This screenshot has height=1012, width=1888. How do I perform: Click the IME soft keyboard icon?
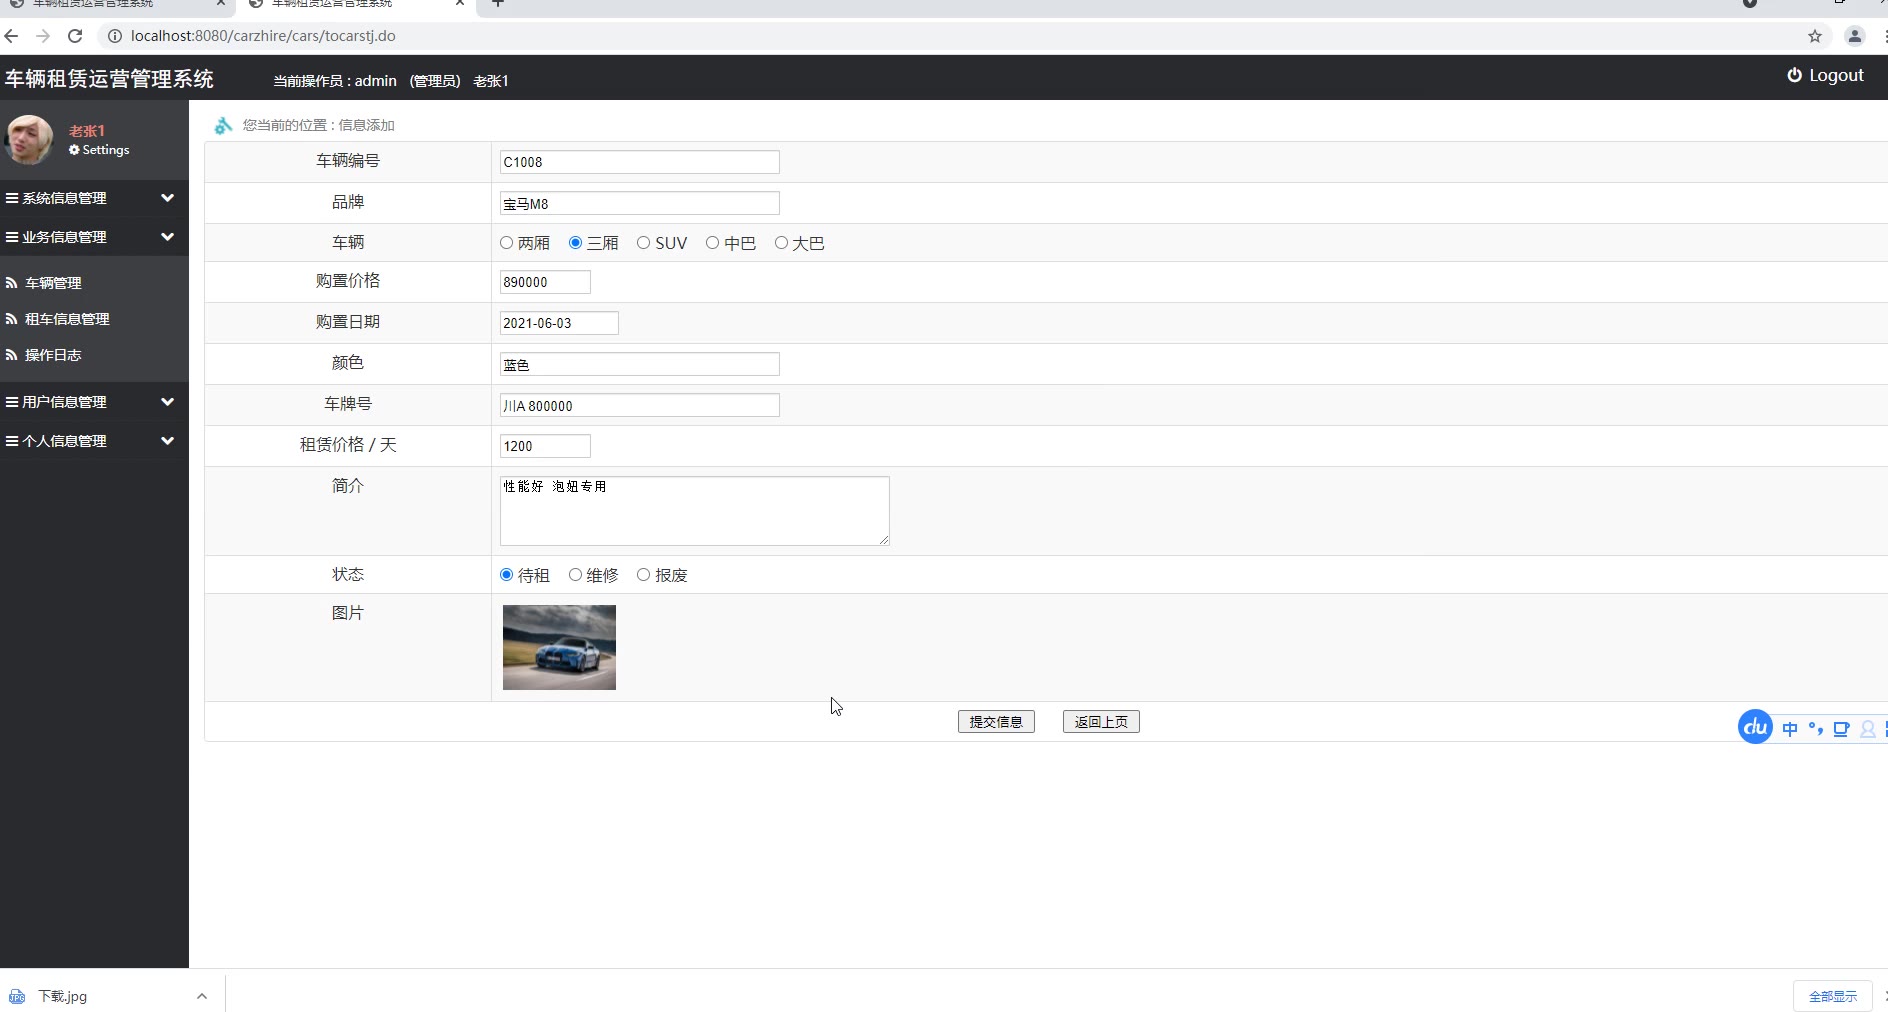pos(1841,729)
